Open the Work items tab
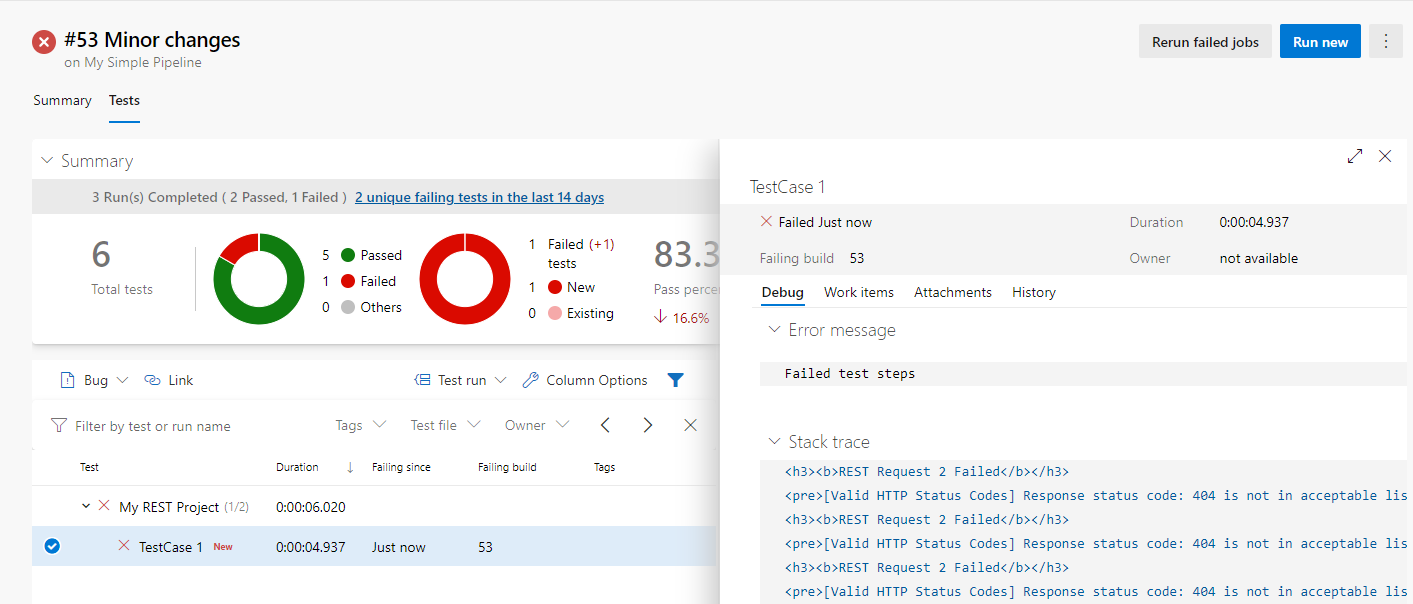The image size is (1413, 604). pyautogui.click(x=858, y=292)
